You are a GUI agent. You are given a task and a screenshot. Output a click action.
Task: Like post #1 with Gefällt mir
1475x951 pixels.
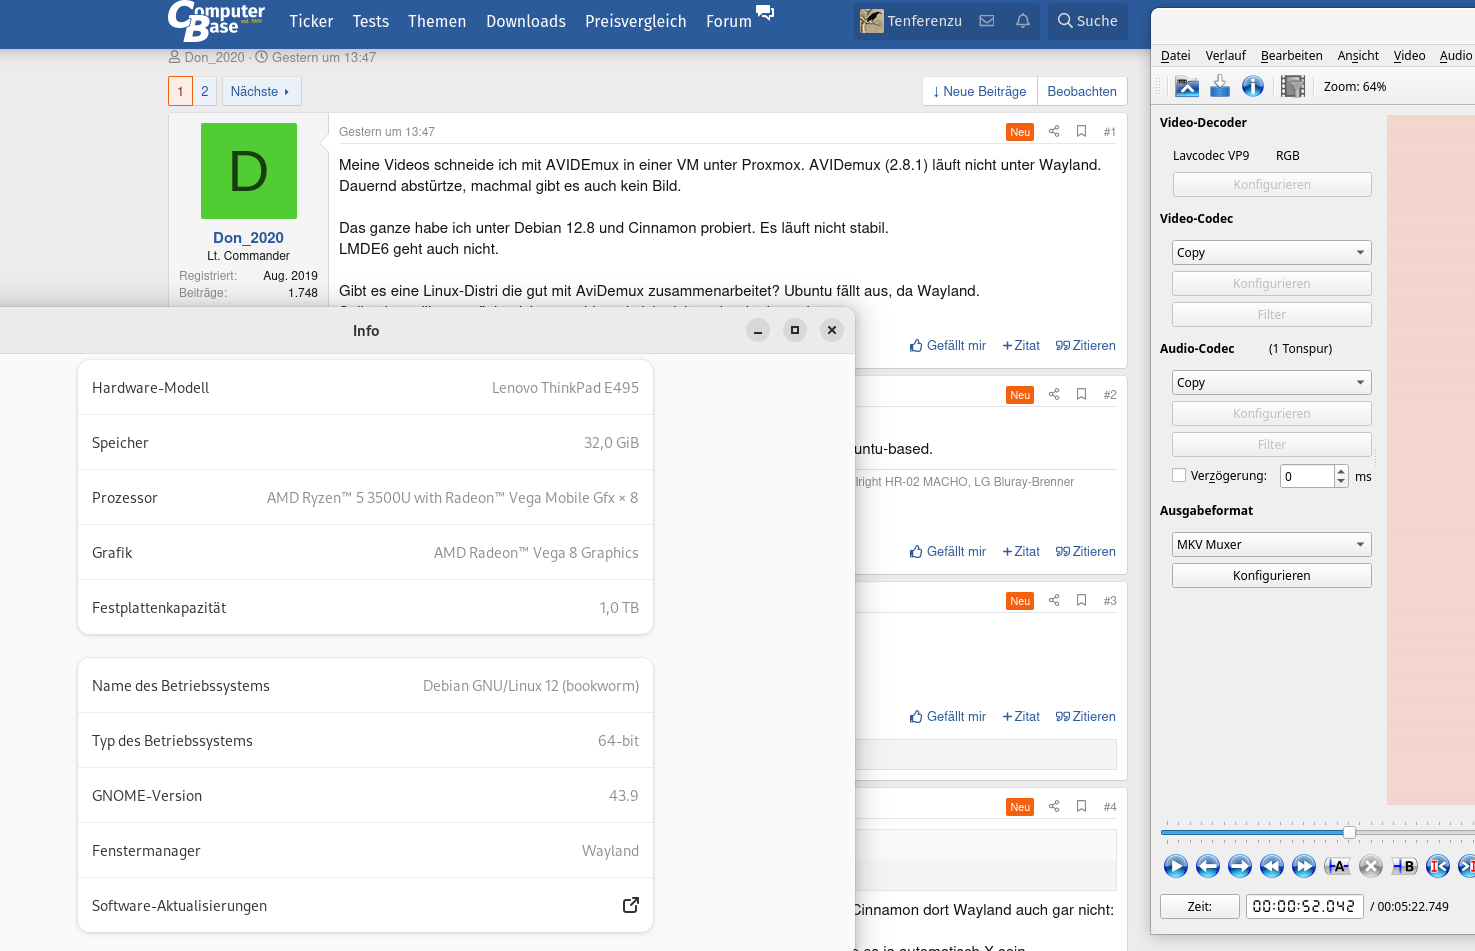[x=948, y=346]
